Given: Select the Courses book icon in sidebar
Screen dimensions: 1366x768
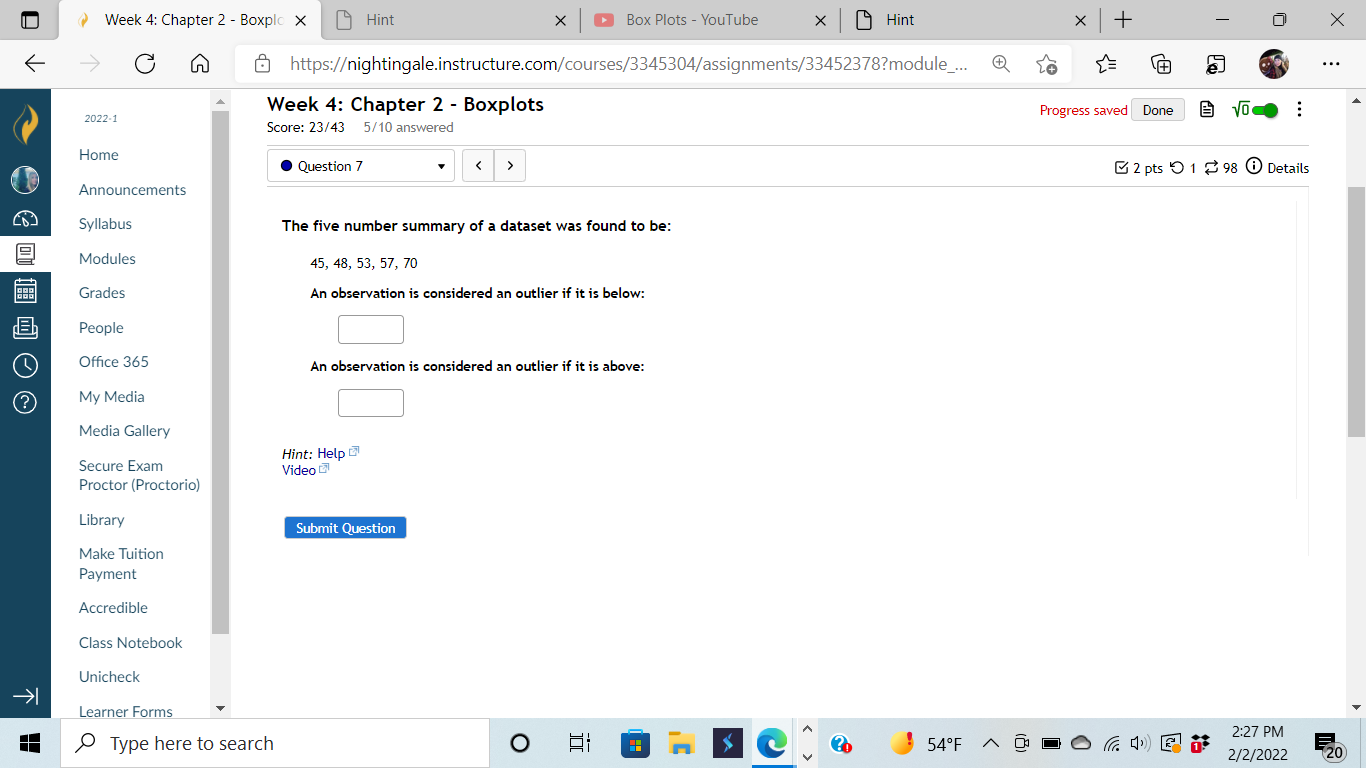Looking at the screenshot, I should pos(25,253).
